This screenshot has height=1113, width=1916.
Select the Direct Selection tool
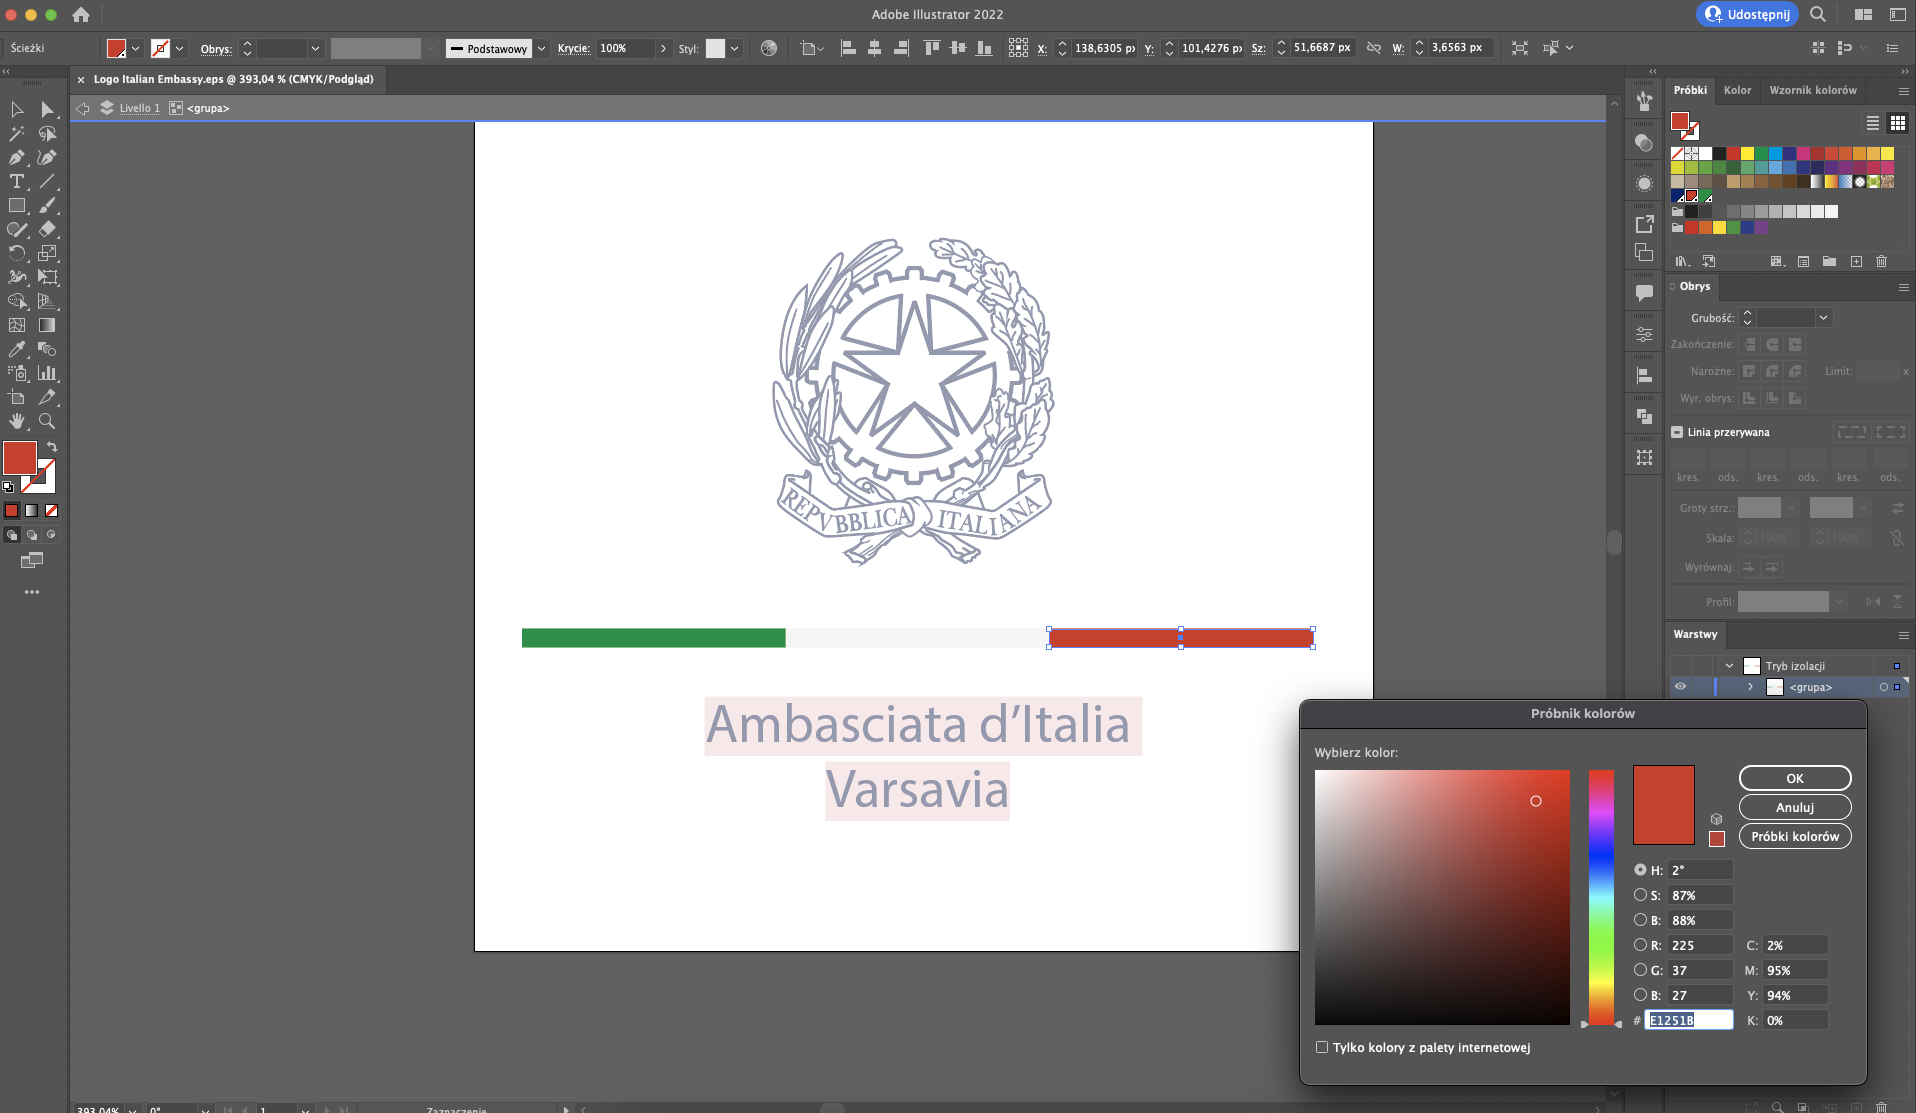pyautogui.click(x=47, y=109)
